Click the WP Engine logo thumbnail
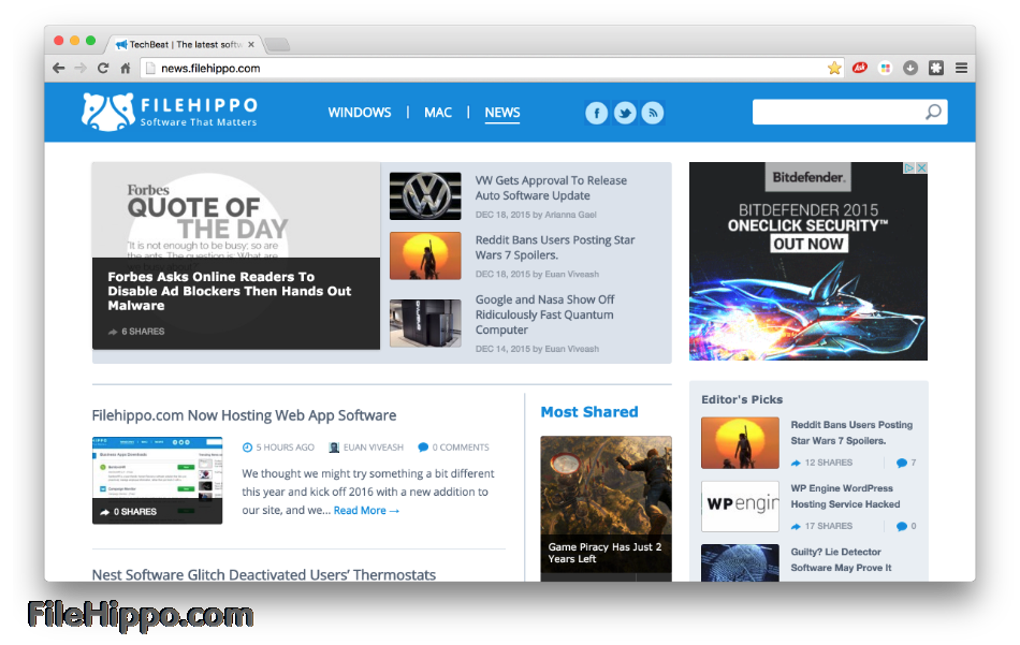1020x645 pixels. coord(740,506)
